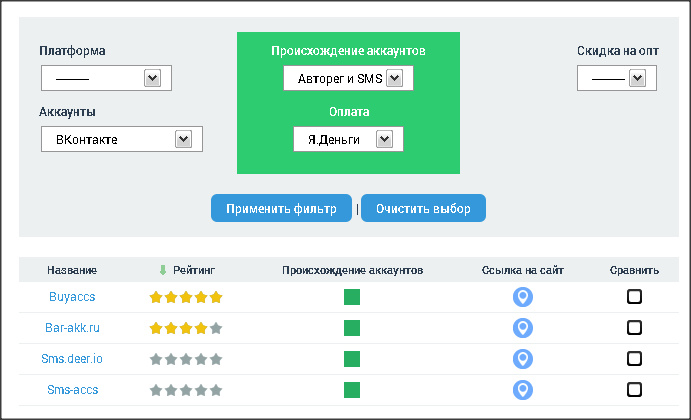Open the Sms.deer.io name link
Screen dimensions: 691x420
pyautogui.click(x=72, y=359)
